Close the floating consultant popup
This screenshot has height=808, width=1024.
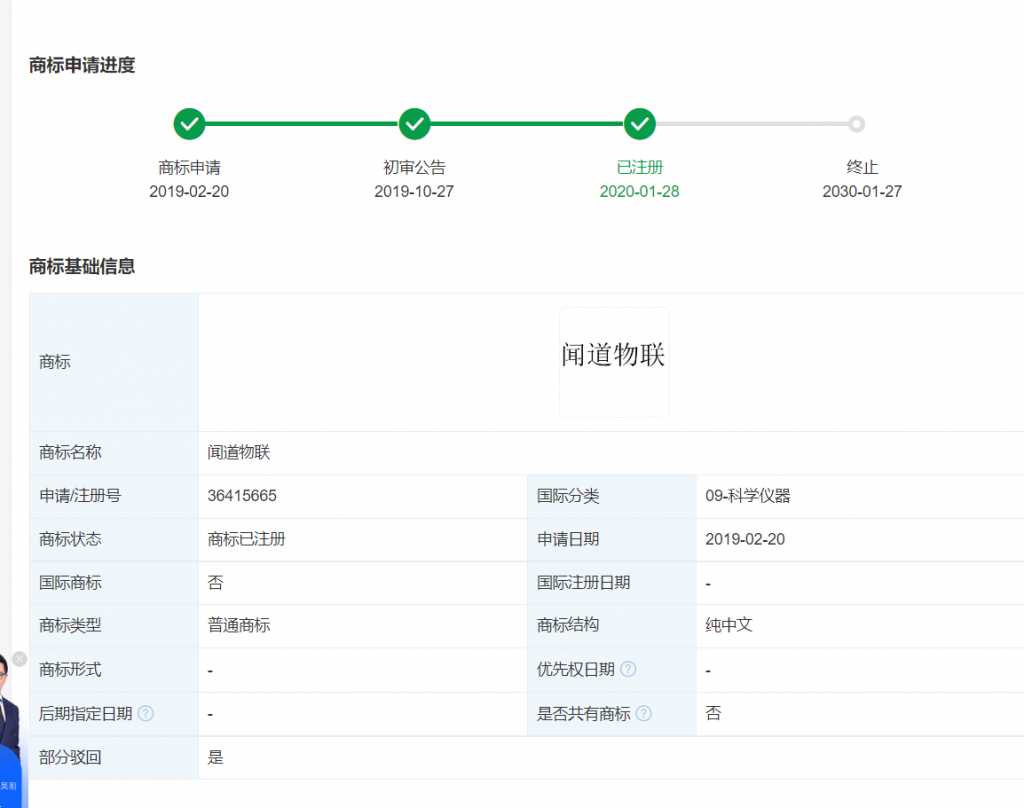(x=19, y=659)
